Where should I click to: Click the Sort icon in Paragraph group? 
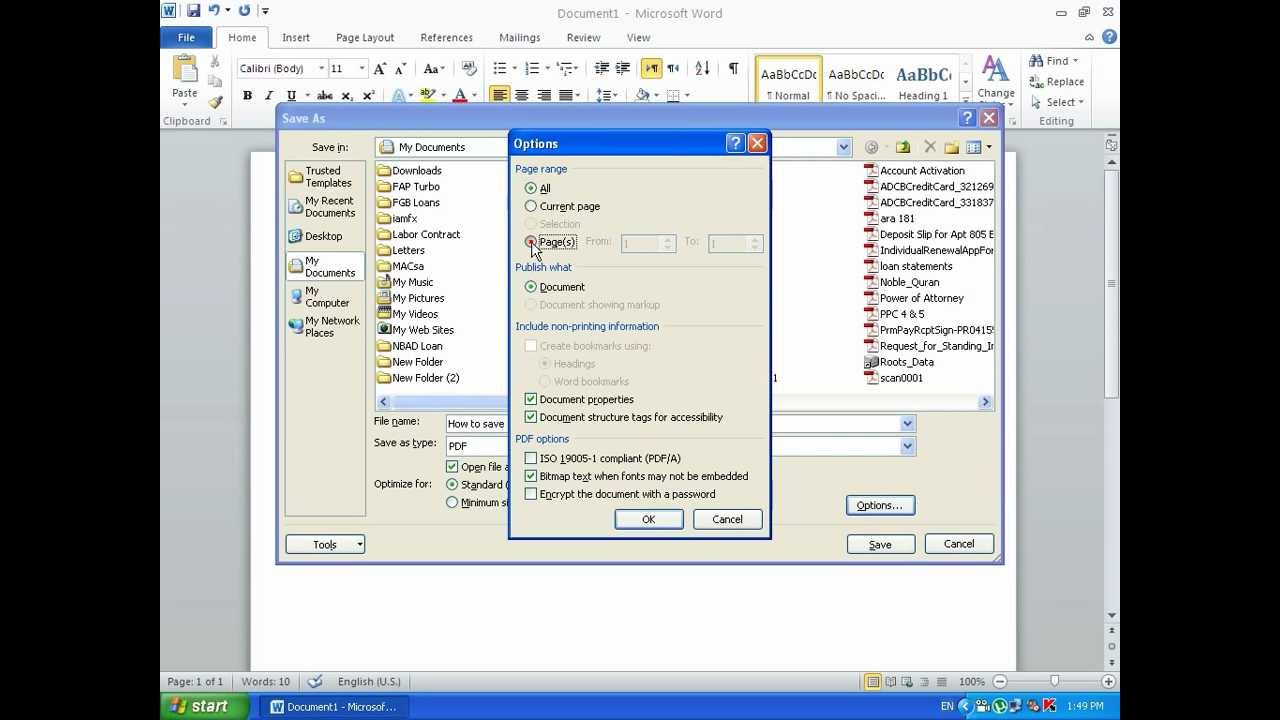pyautogui.click(x=702, y=69)
